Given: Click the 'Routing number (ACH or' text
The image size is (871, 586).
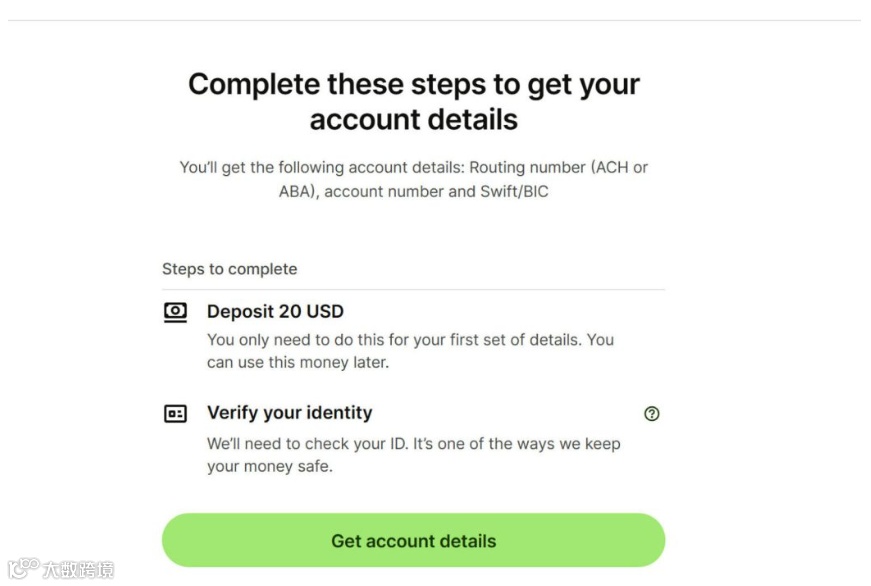Looking at the screenshot, I should coord(558,167).
